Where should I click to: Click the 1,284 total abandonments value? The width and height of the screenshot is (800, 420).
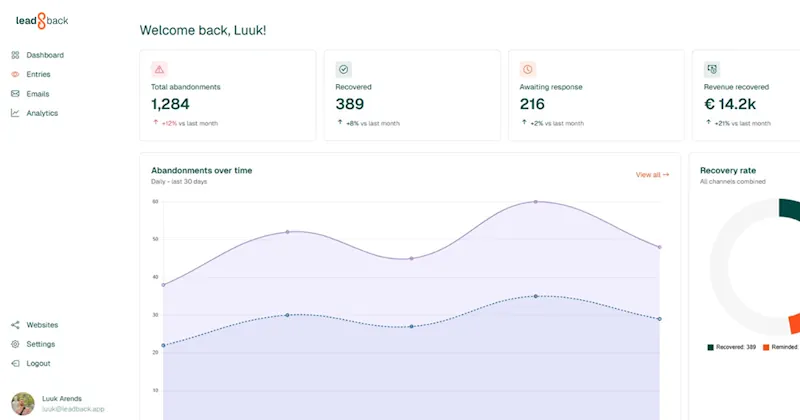[170, 104]
